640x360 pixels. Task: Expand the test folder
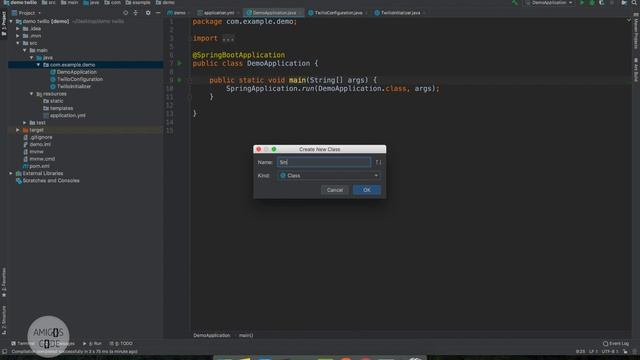pyautogui.click(x=25, y=122)
